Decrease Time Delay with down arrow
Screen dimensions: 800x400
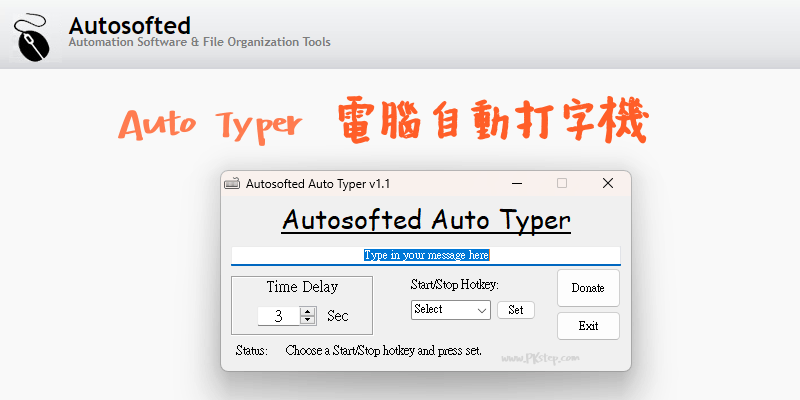307,320
